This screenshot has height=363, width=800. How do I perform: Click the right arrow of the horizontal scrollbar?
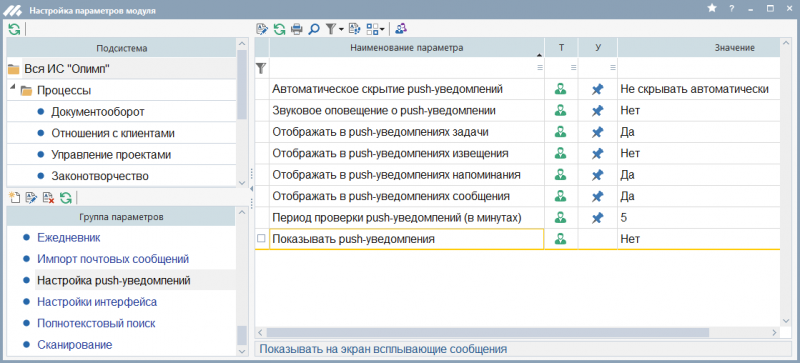[x=774, y=332]
